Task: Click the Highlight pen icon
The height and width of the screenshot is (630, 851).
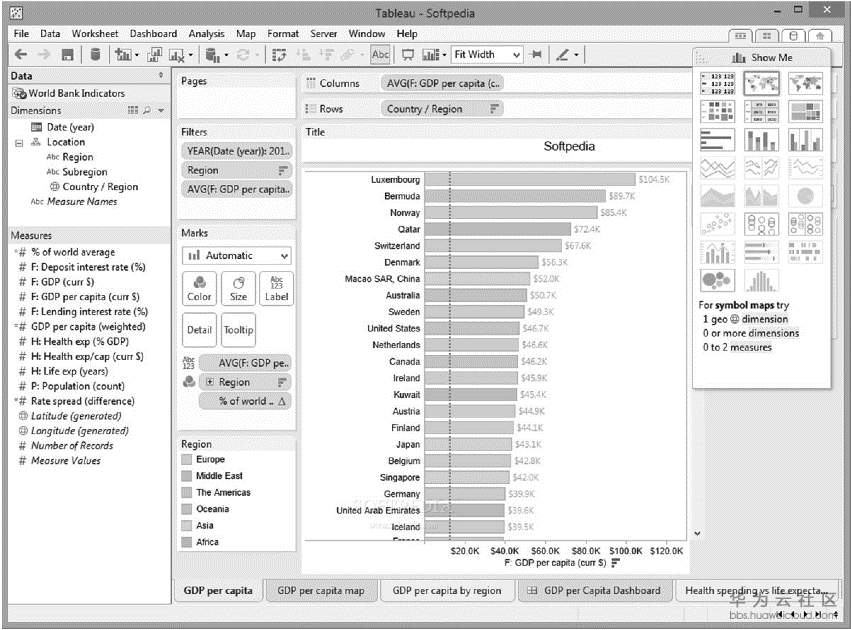Action: [563, 55]
